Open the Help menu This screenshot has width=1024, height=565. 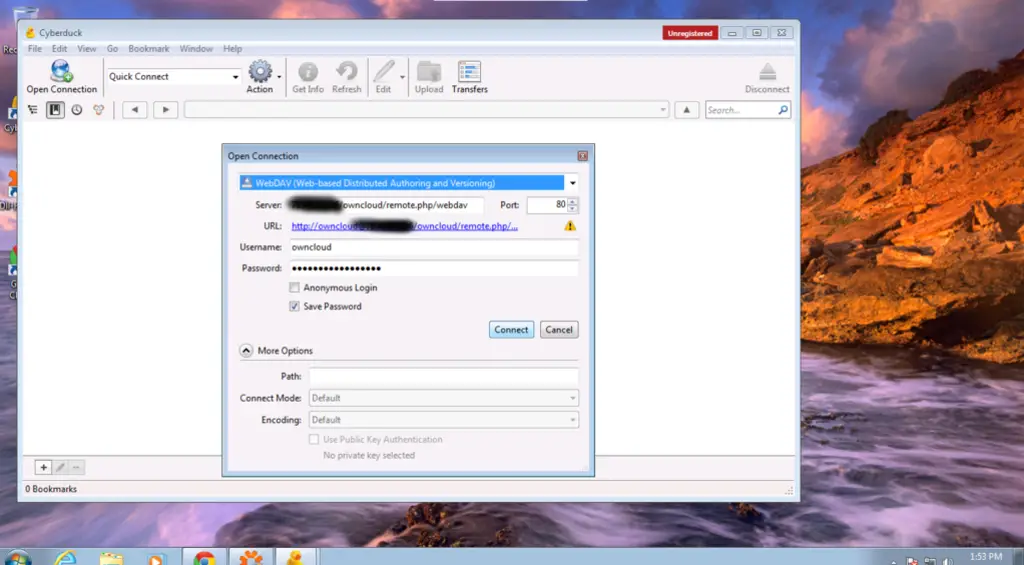[232, 49]
